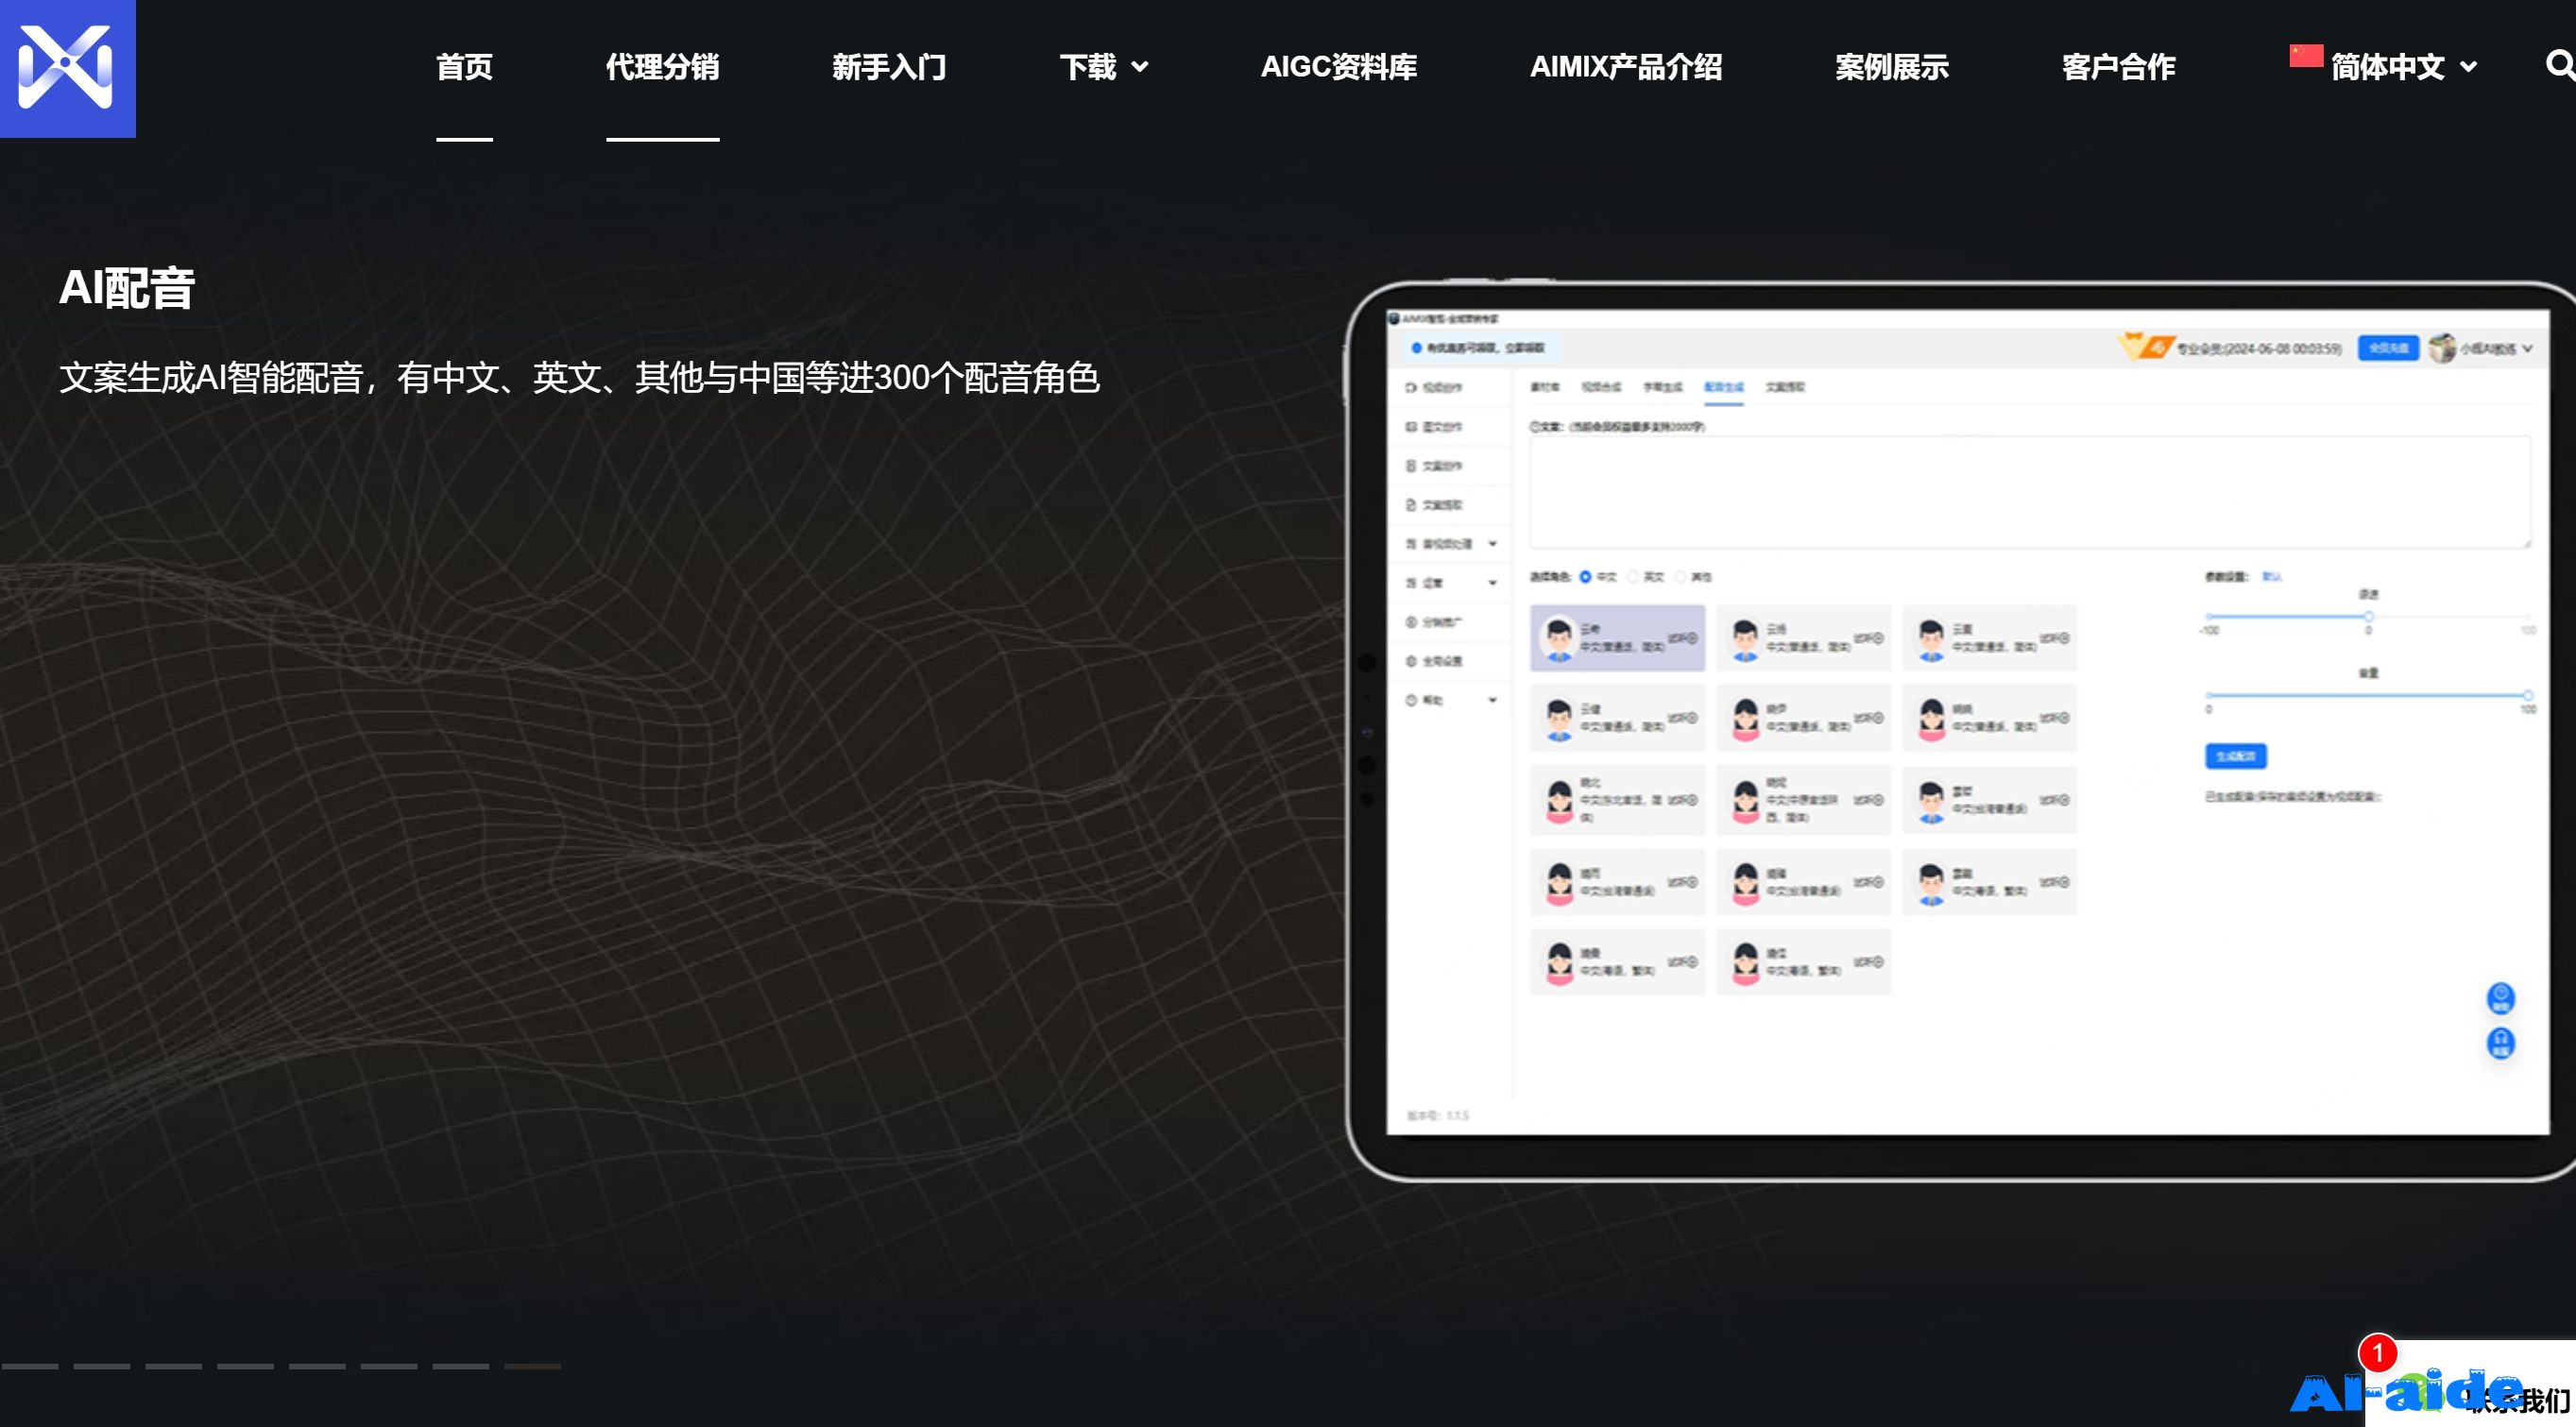
Task: Click the sidebar 文案提取 document icon
Action: pyautogui.click(x=1411, y=504)
